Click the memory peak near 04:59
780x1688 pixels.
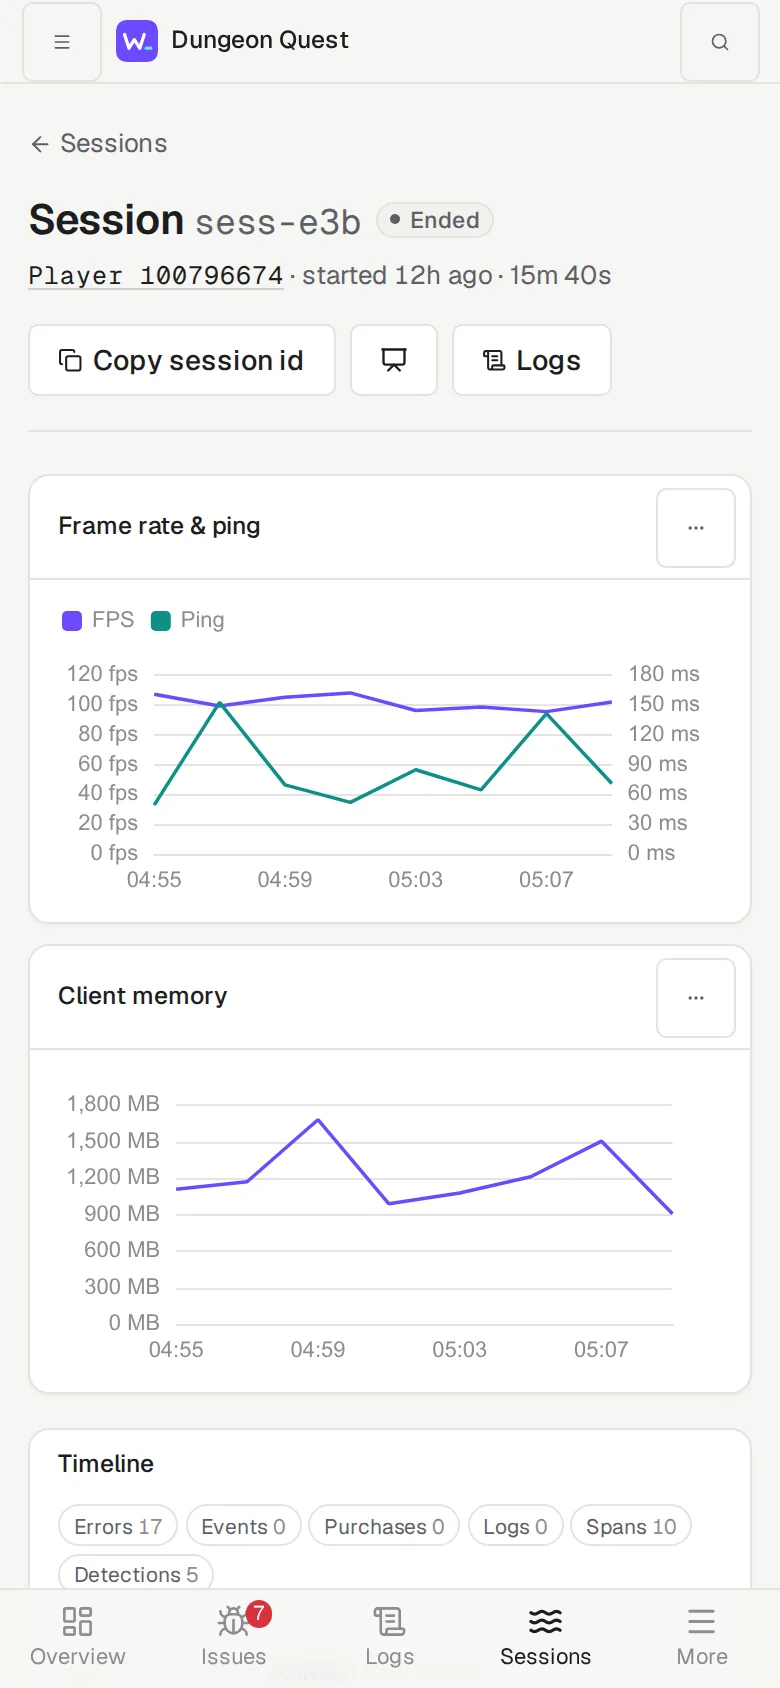pyautogui.click(x=318, y=1120)
